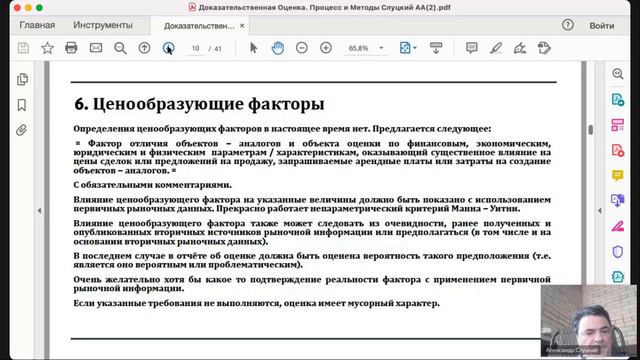
Task: Open Create PDF tool in right pane
Action: pos(618,150)
